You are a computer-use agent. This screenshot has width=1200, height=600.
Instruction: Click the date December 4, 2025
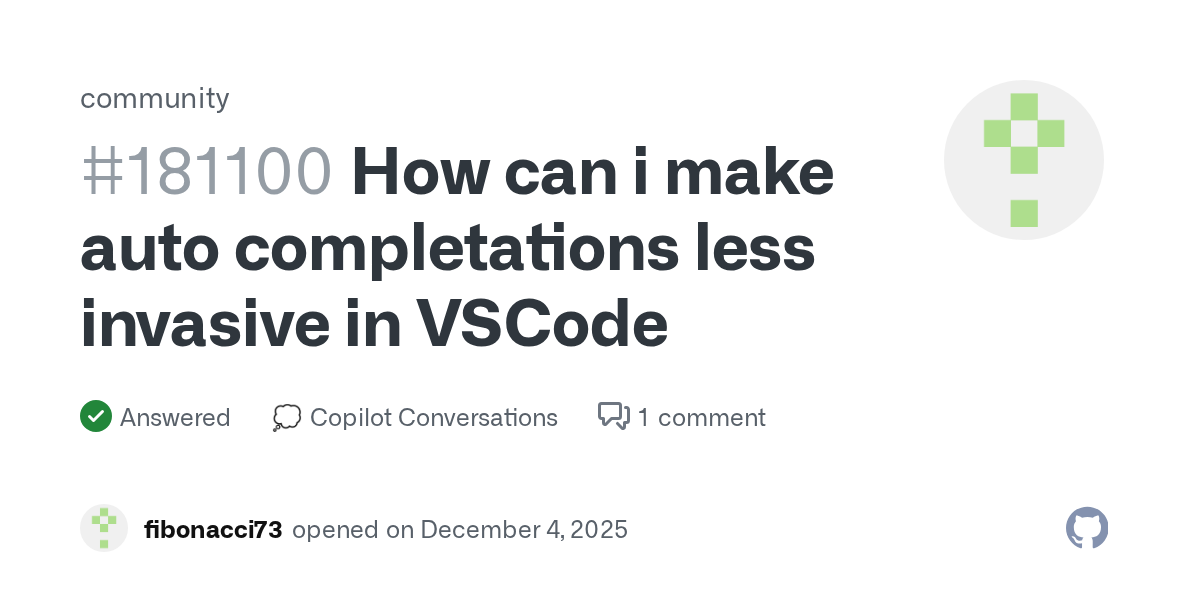(x=524, y=529)
